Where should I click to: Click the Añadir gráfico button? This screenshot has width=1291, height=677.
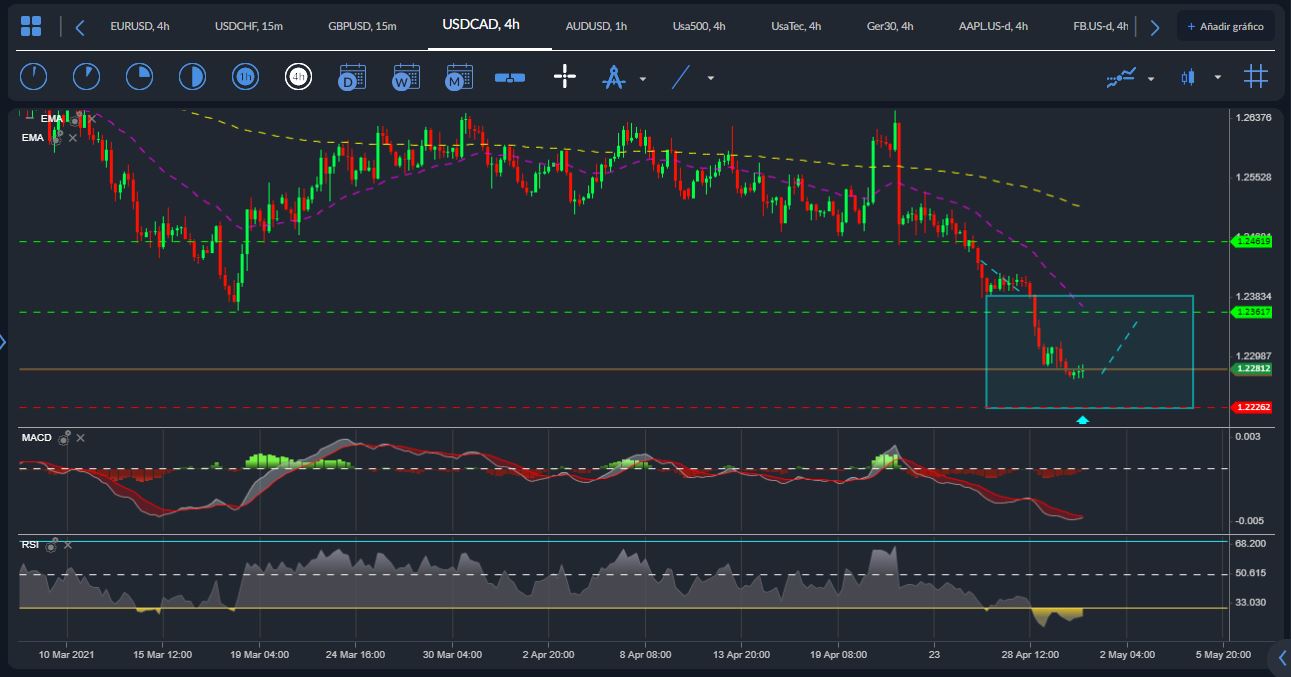point(1225,26)
